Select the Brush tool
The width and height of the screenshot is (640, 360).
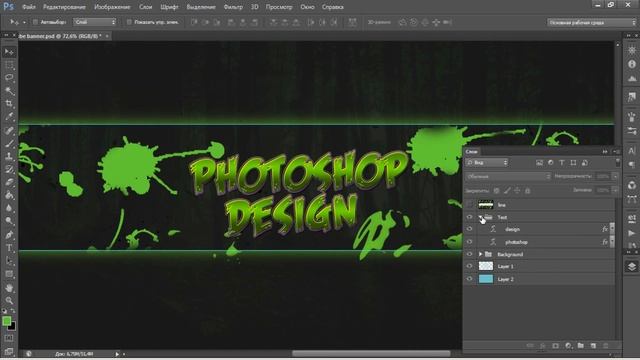pos(9,143)
